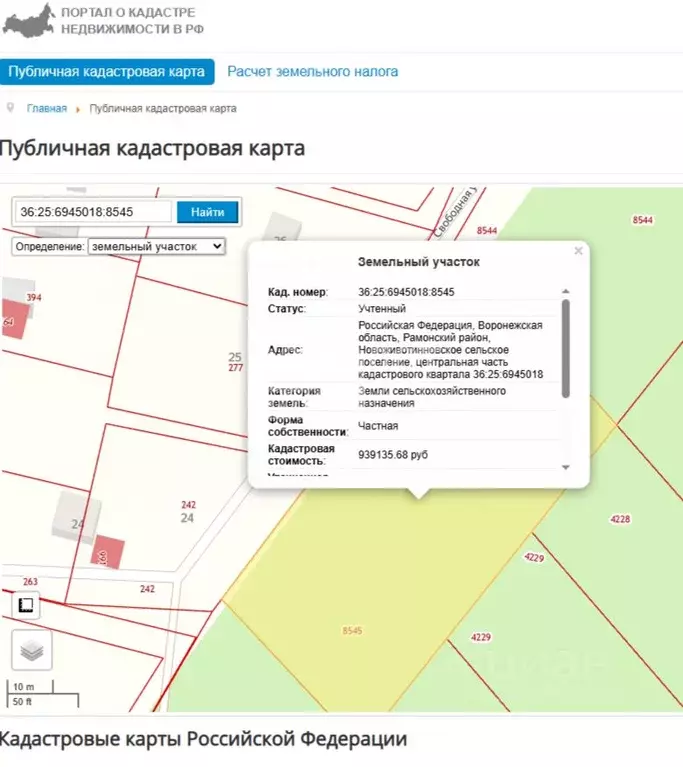Click the highlighted yellow parcel 8545

(x=351, y=630)
